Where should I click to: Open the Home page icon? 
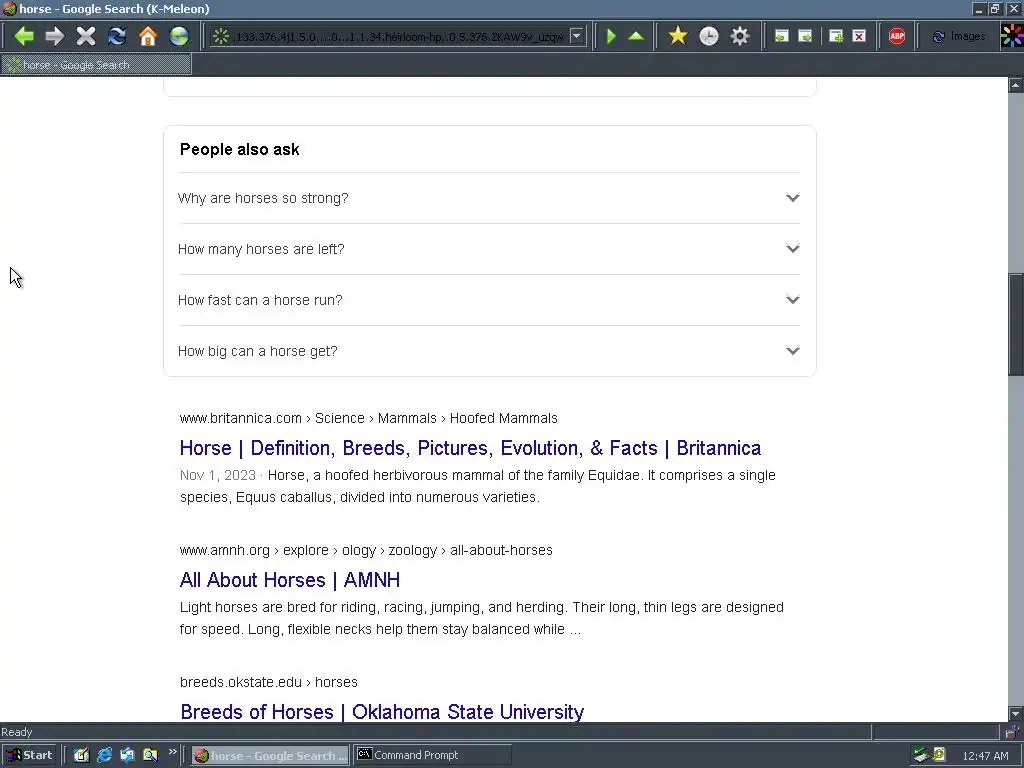click(x=148, y=36)
